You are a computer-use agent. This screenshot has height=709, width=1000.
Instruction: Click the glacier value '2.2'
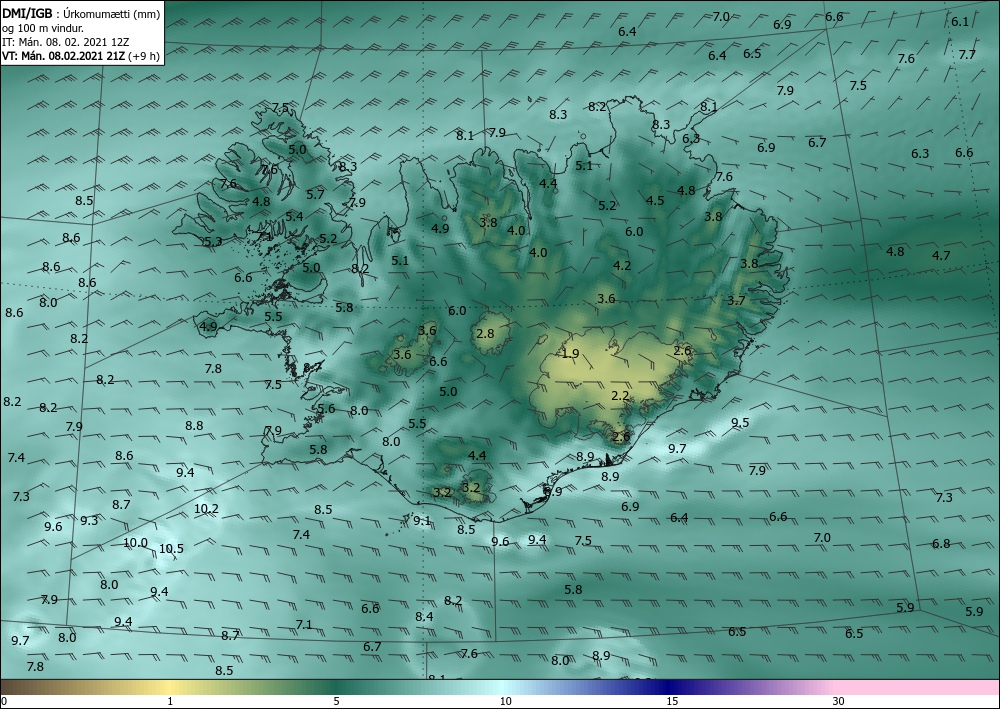tap(620, 396)
